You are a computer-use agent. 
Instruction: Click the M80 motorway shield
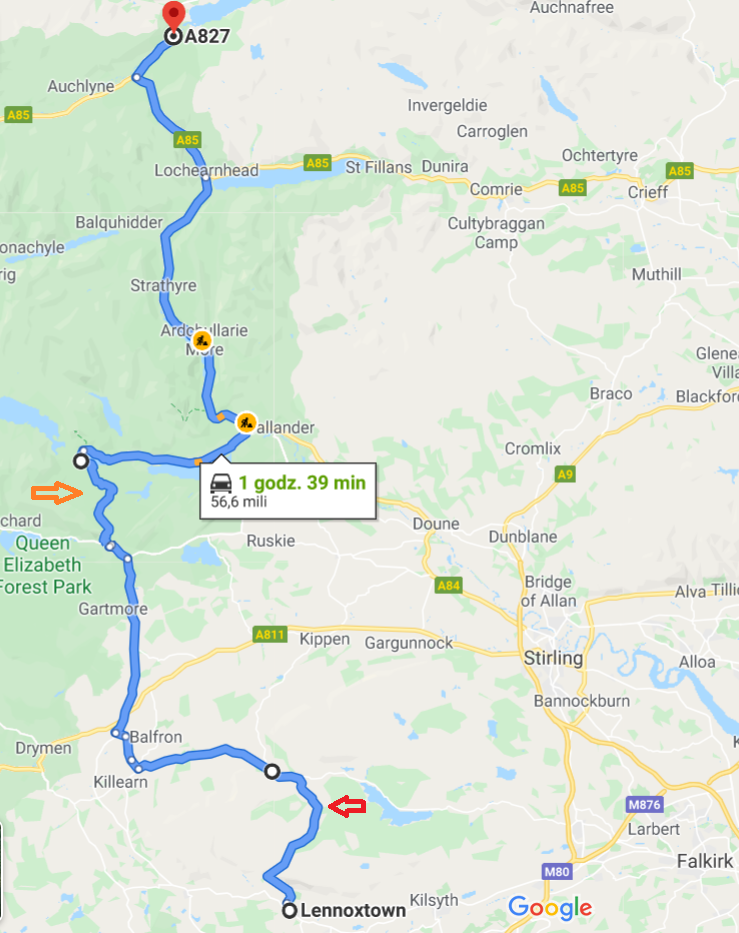point(557,872)
